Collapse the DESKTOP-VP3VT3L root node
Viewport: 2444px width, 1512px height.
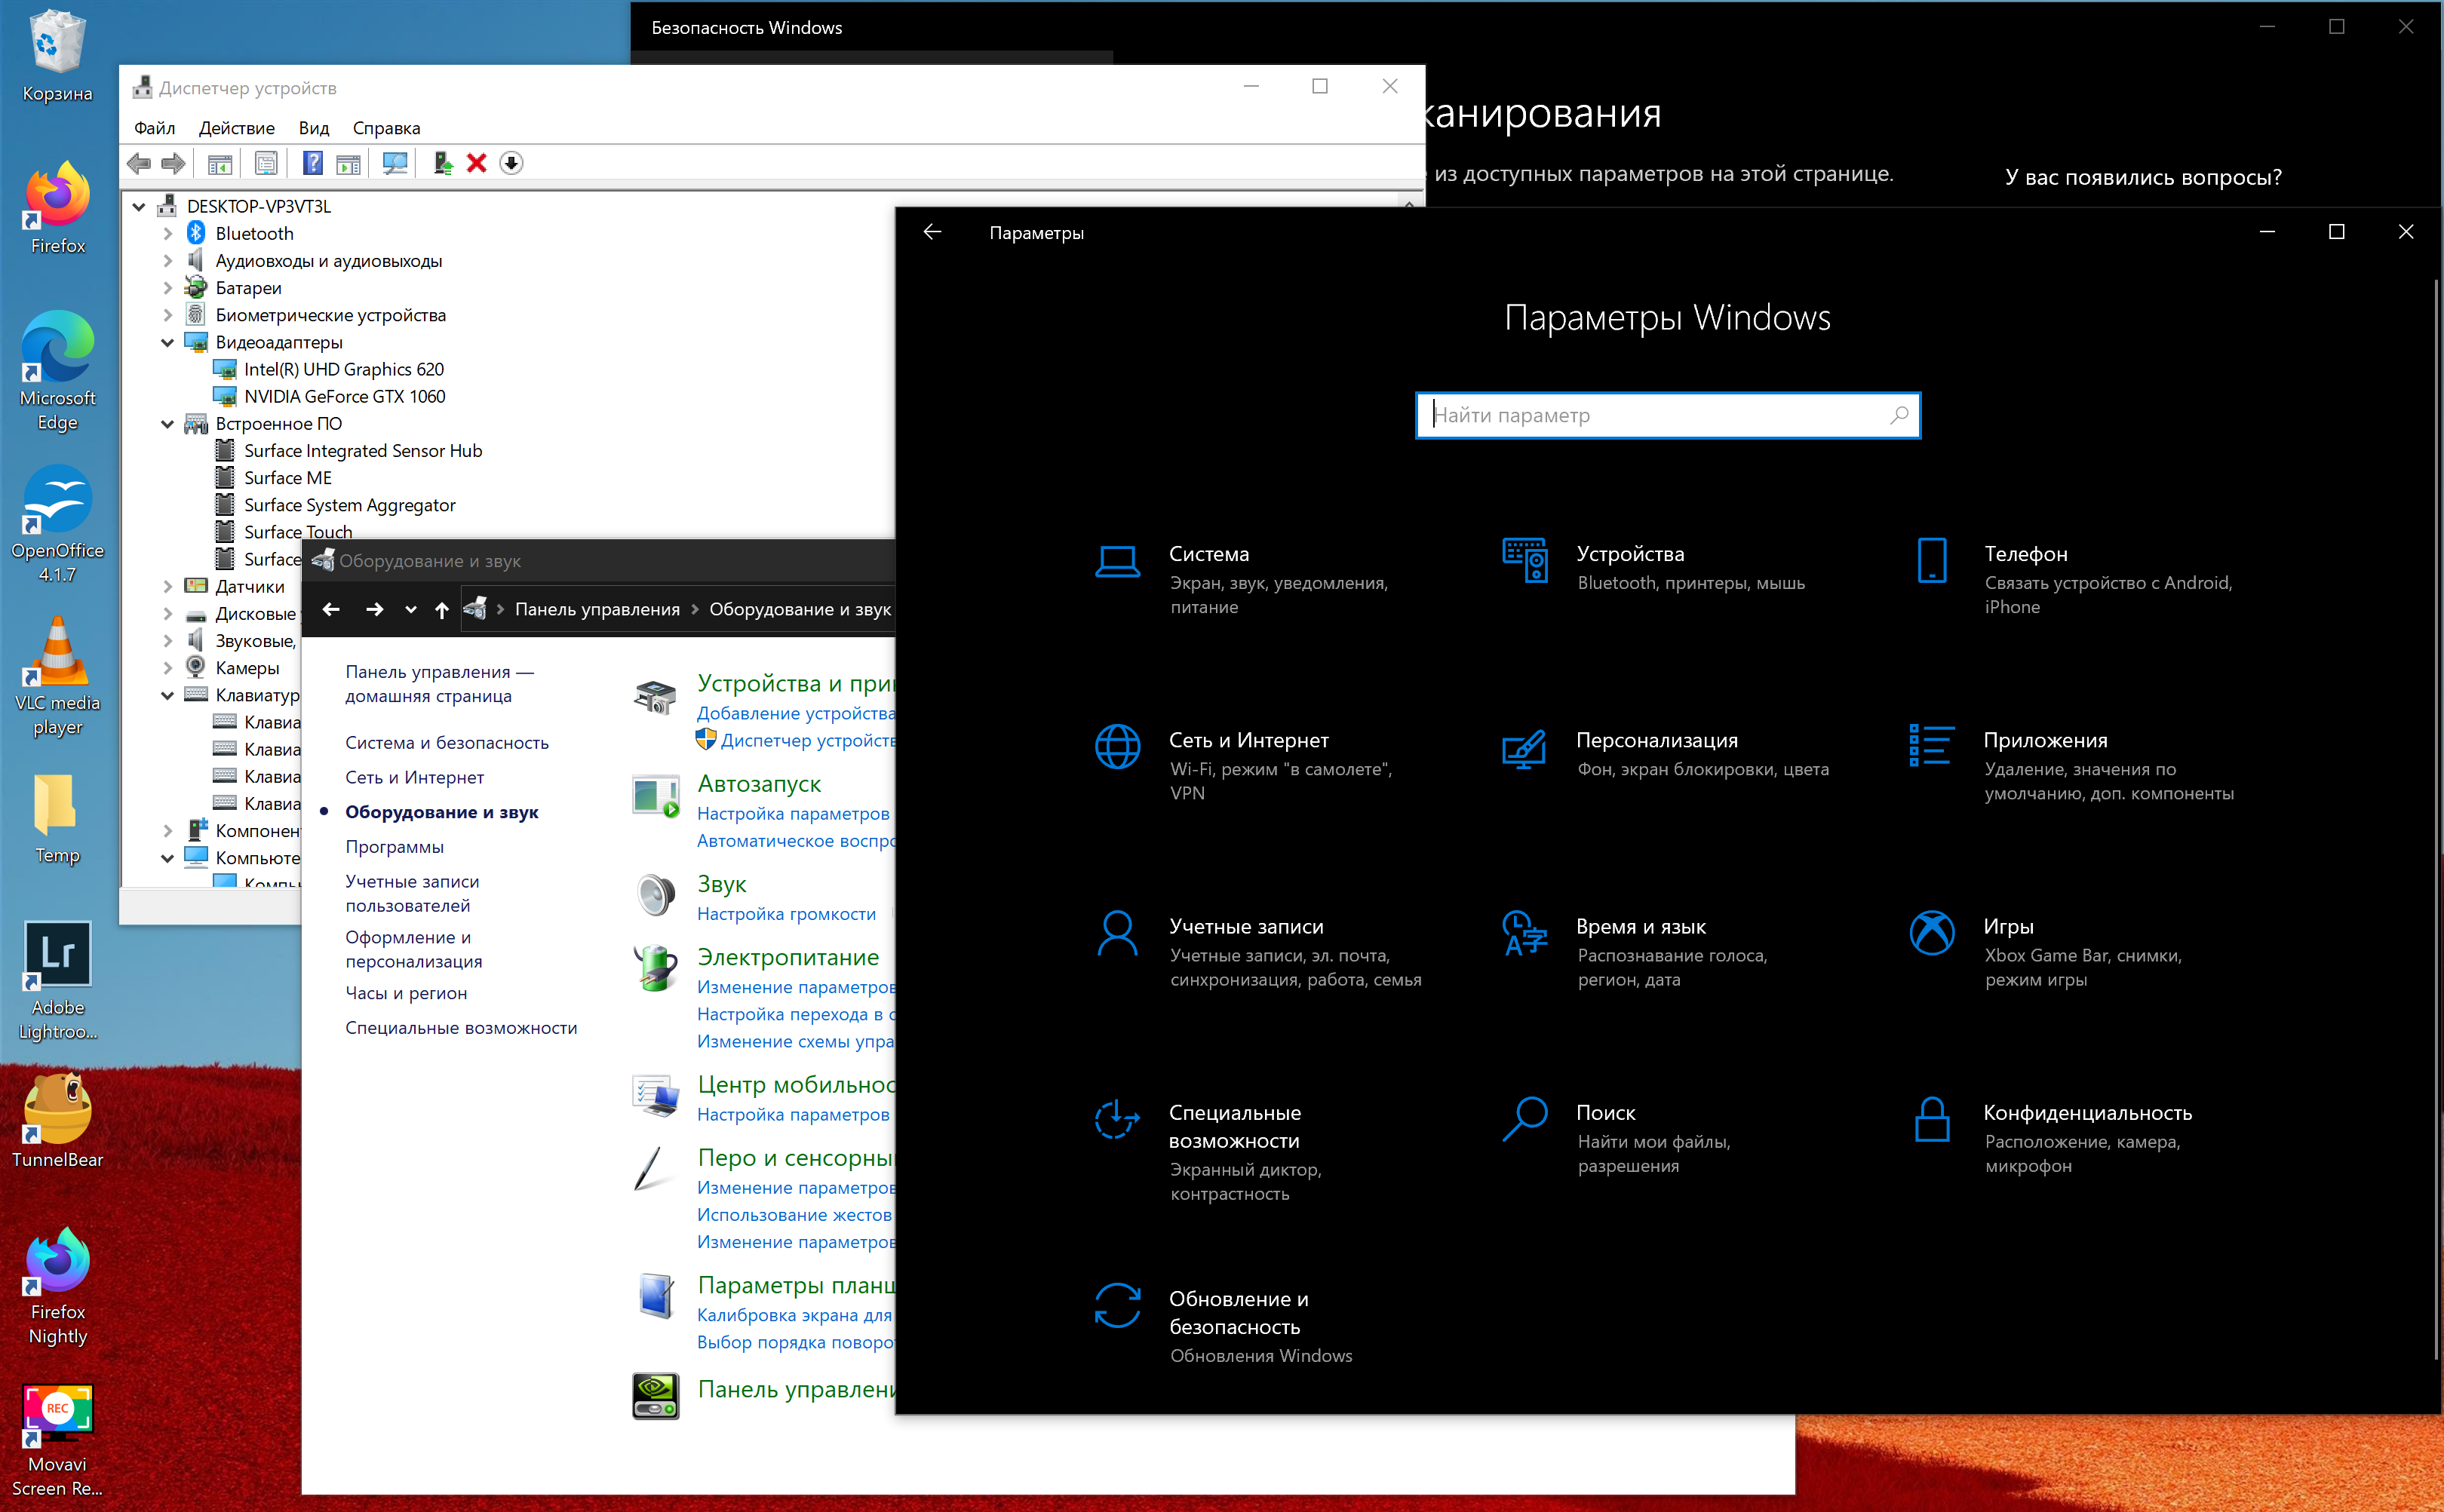click(139, 207)
